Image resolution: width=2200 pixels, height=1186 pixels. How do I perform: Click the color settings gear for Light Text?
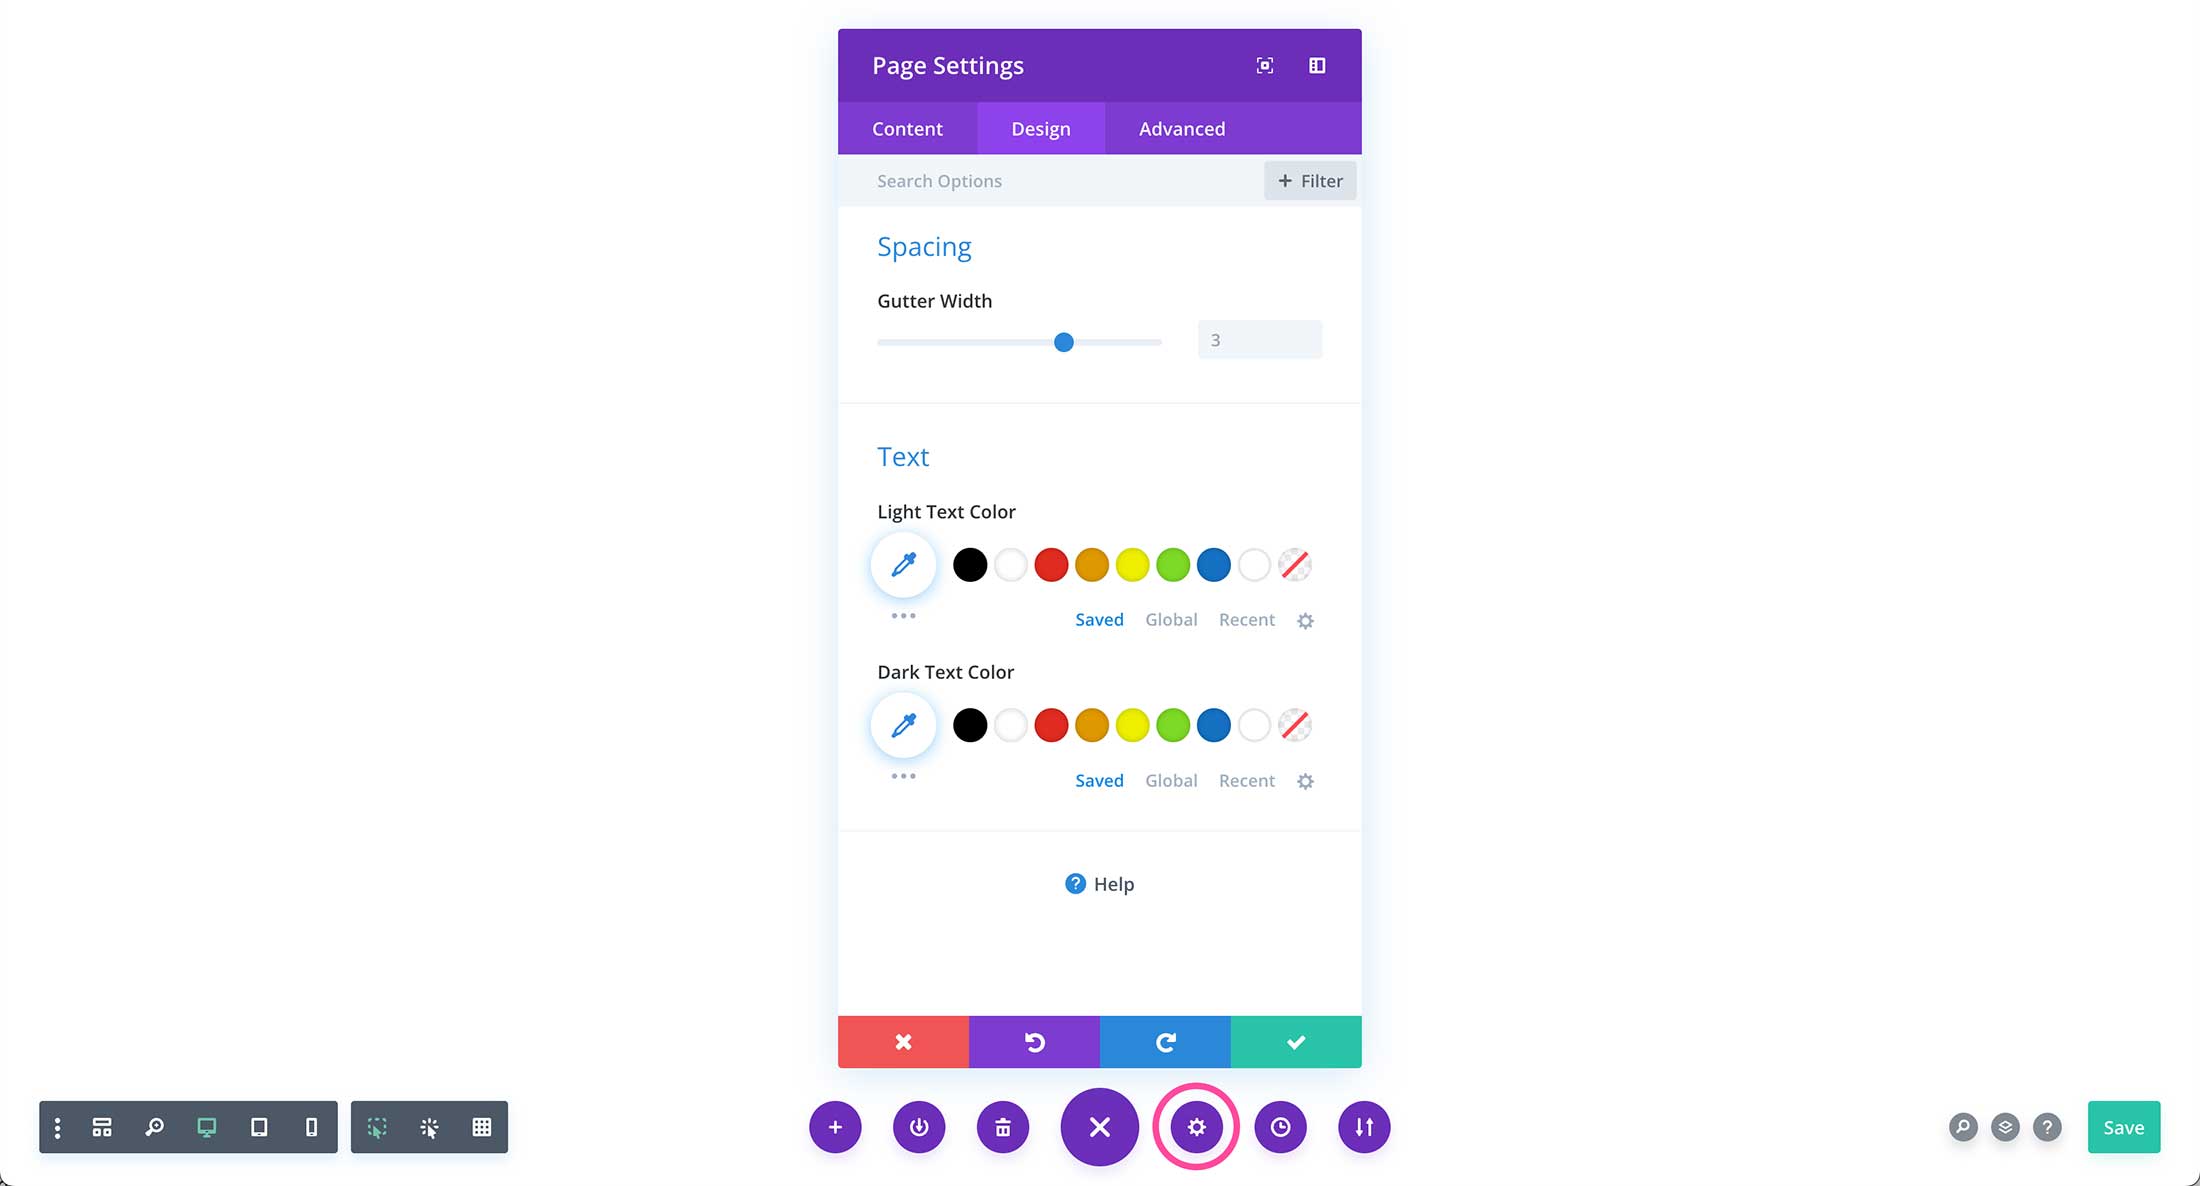click(x=1304, y=618)
